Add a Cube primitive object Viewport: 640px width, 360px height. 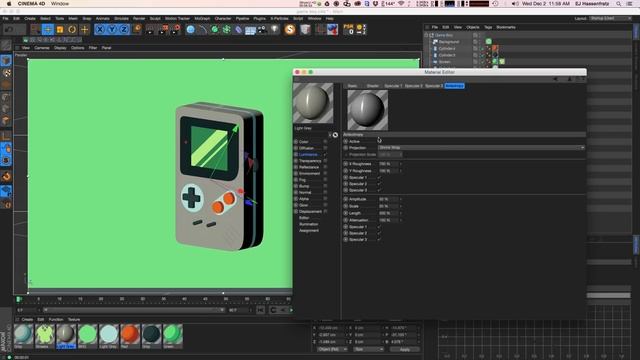click(x=190, y=29)
